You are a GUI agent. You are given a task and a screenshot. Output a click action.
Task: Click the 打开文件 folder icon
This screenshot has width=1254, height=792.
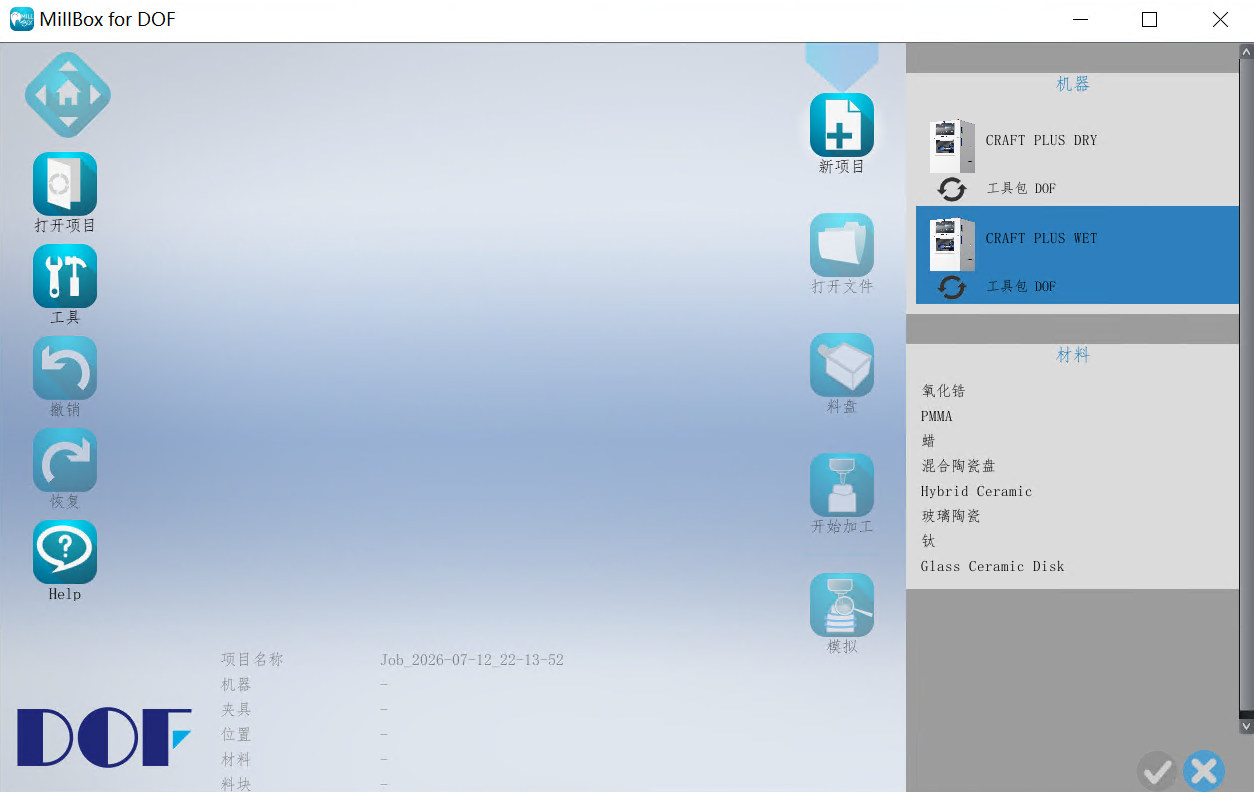coord(842,245)
